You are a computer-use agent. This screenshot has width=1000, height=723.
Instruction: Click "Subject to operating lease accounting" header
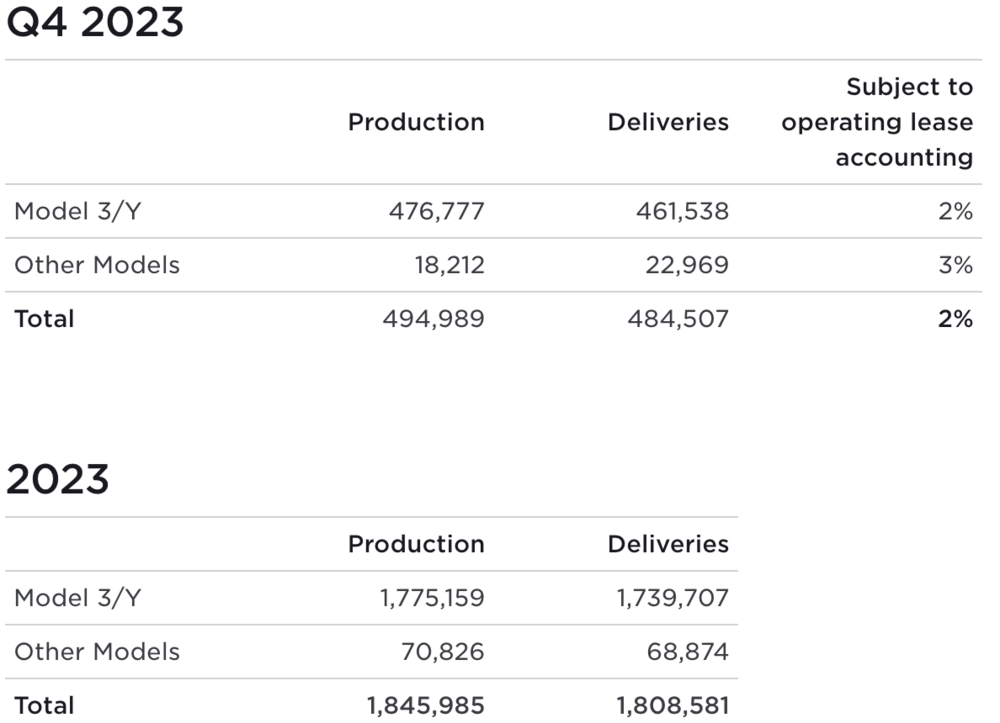point(877,122)
